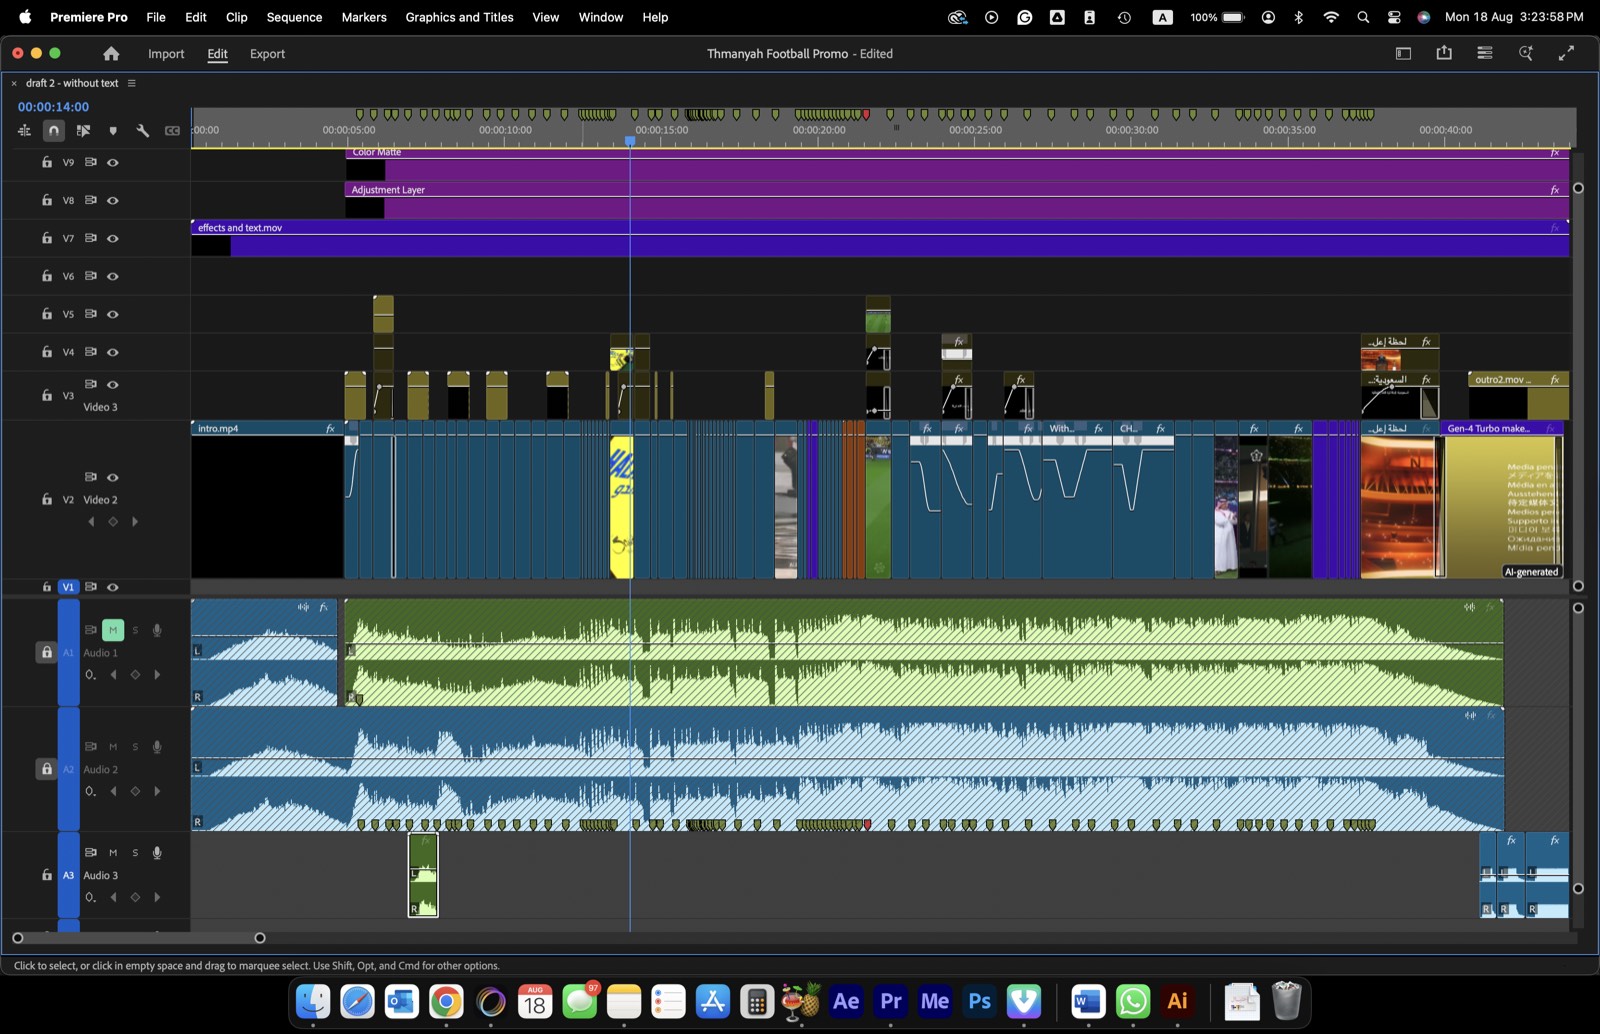Toggle sync lock on track V9
The height and width of the screenshot is (1034, 1600).
[x=91, y=162]
